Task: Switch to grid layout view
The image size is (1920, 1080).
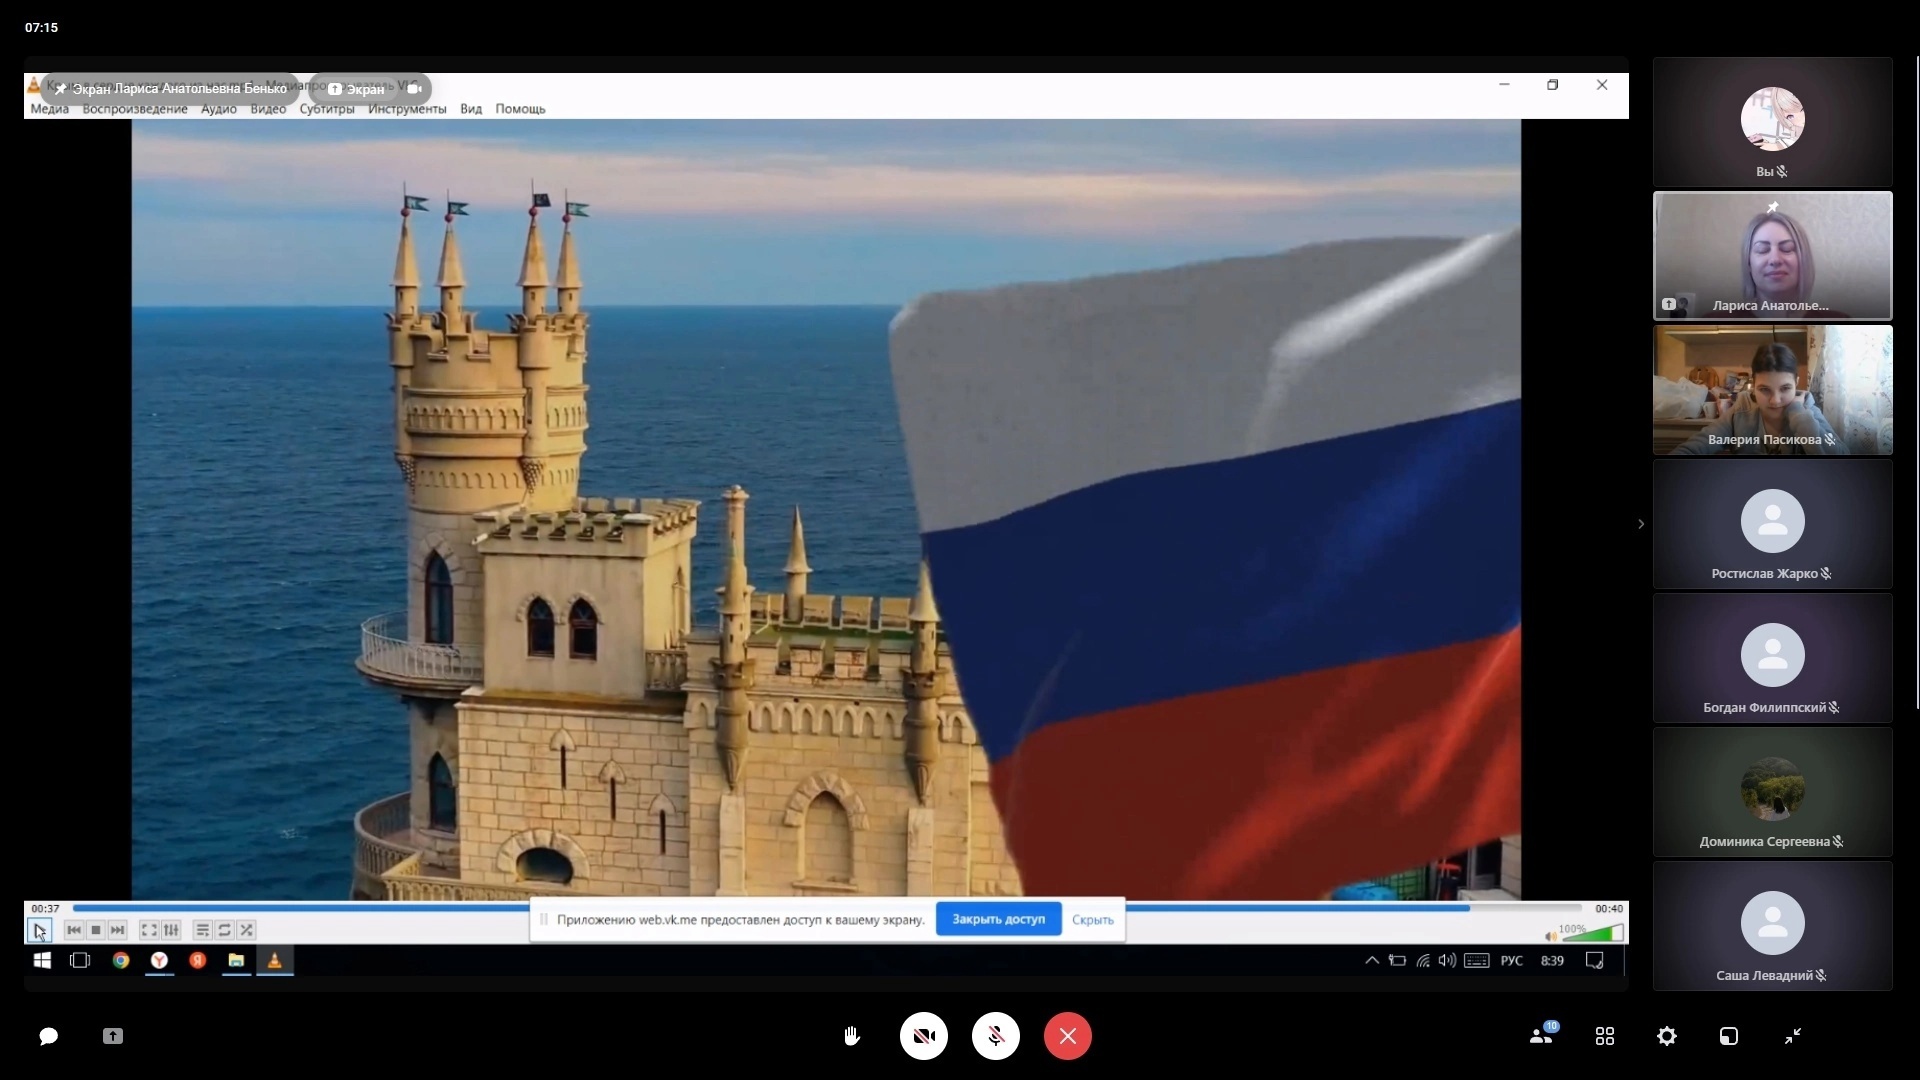Action: 1605,1036
